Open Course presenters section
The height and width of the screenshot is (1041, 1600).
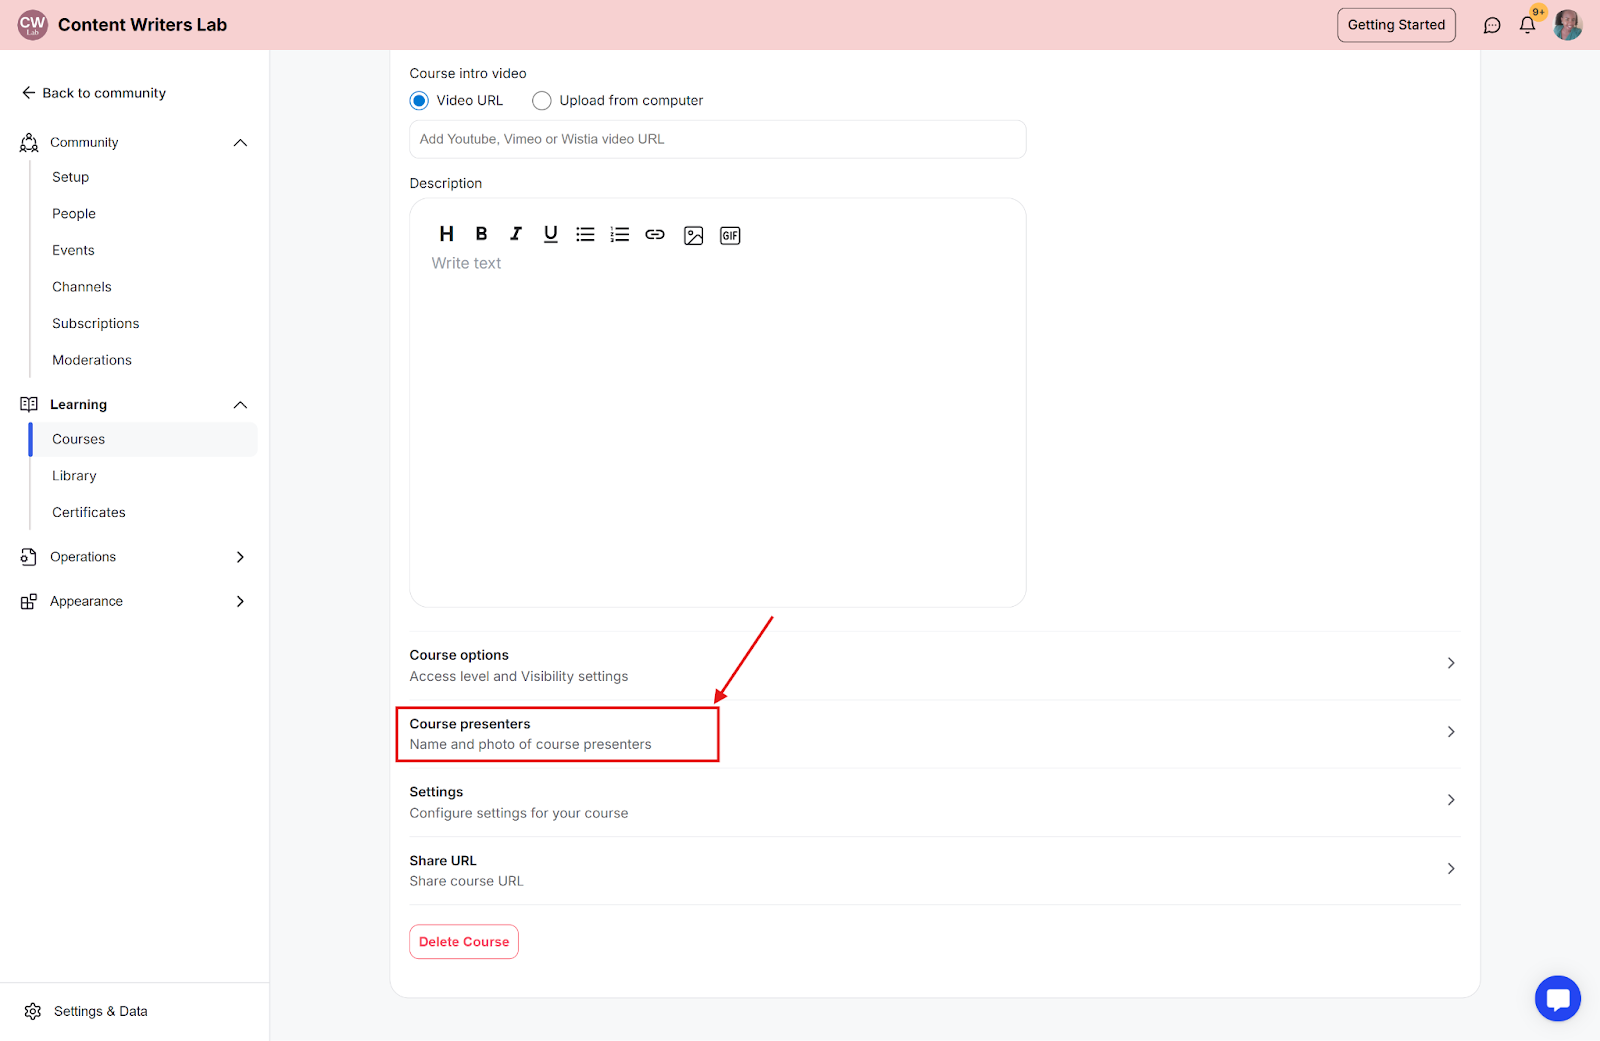935,734
